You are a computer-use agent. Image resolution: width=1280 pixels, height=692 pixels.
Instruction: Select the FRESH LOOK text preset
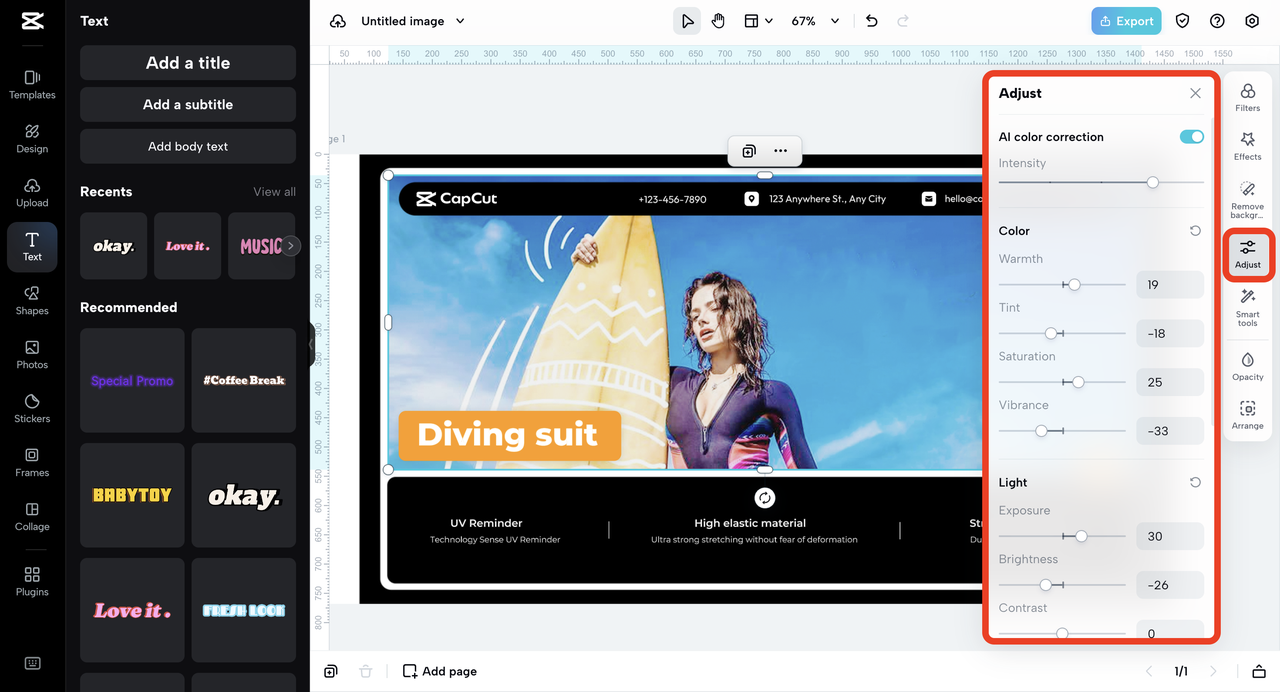tap(244, 610)
